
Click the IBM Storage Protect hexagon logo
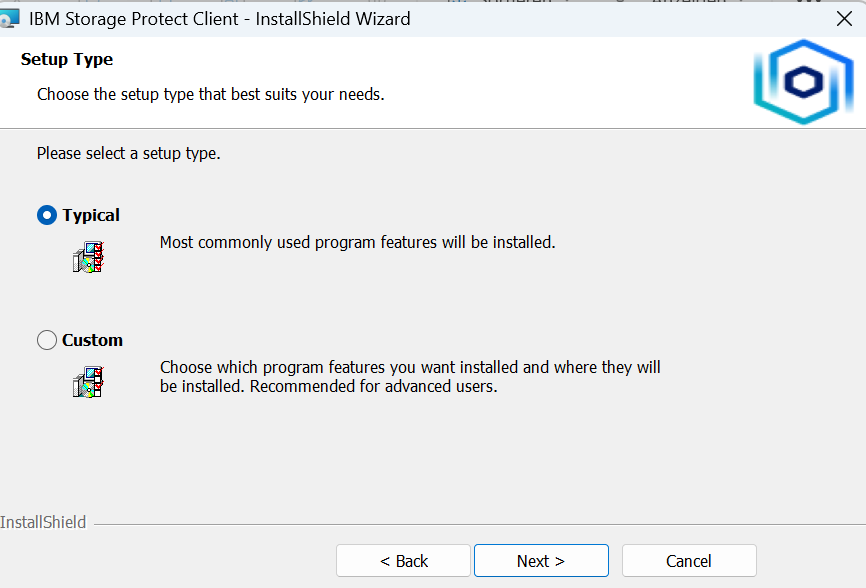click(803, 82)
